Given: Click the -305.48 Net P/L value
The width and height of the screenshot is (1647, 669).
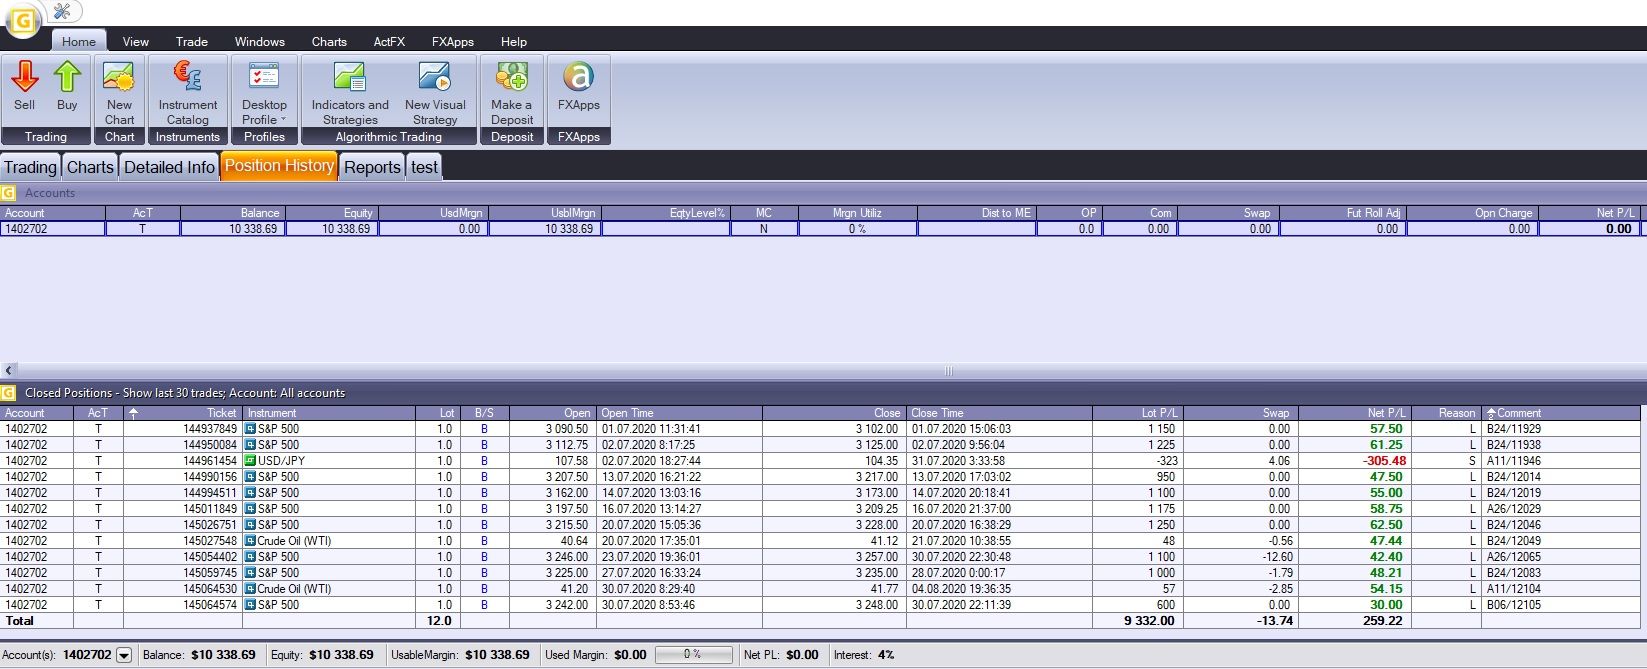Looking at the screenshot, I should click(1385, 461).
